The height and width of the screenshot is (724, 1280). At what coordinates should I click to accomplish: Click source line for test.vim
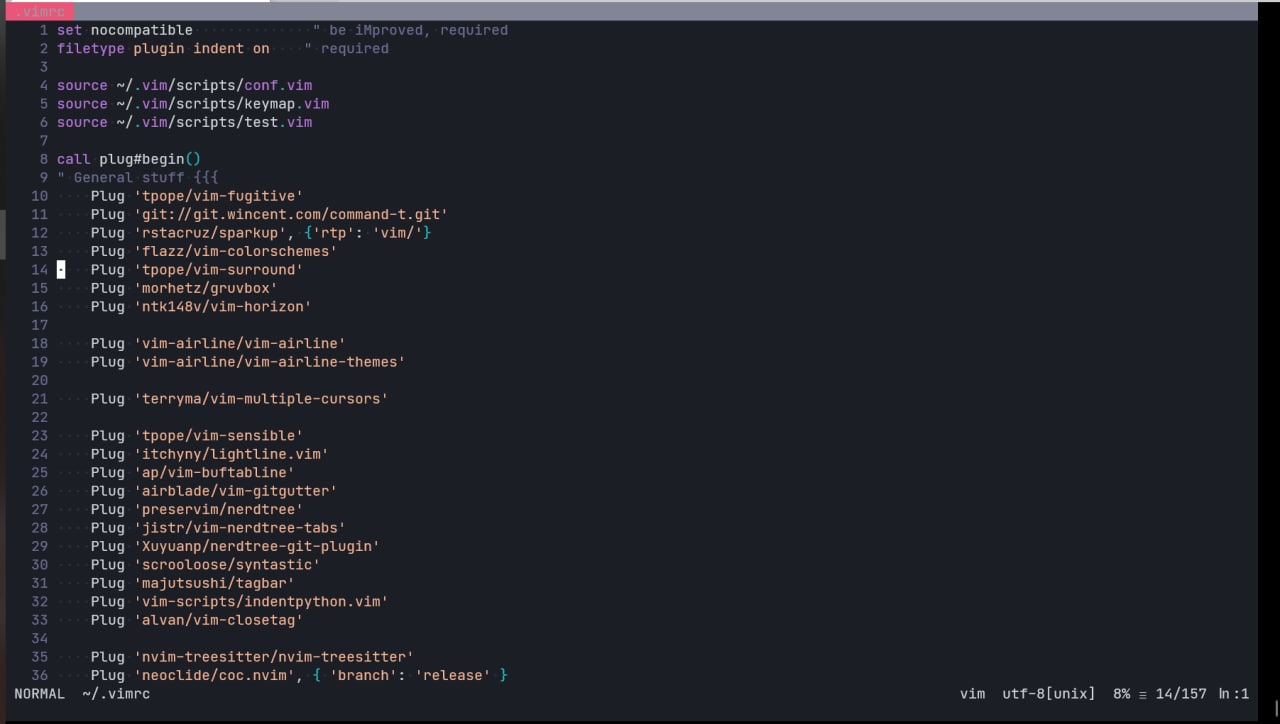pyautogui.click(x=185, y=122)
